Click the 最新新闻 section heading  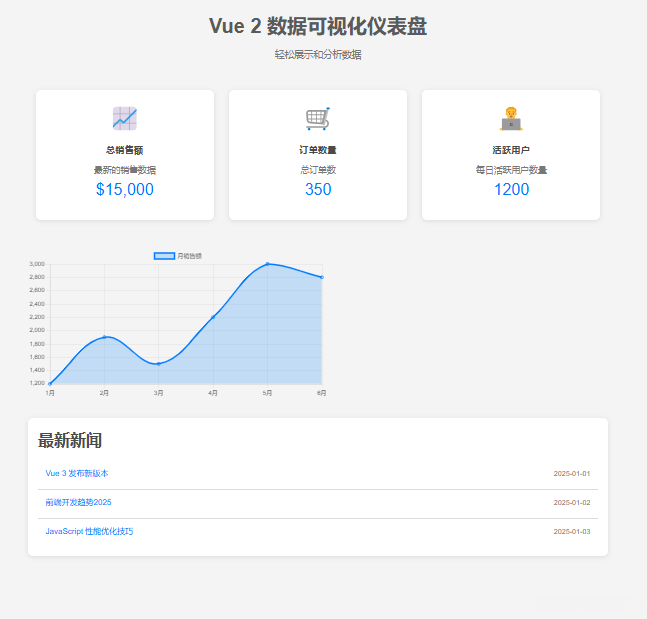pos(70,440)
